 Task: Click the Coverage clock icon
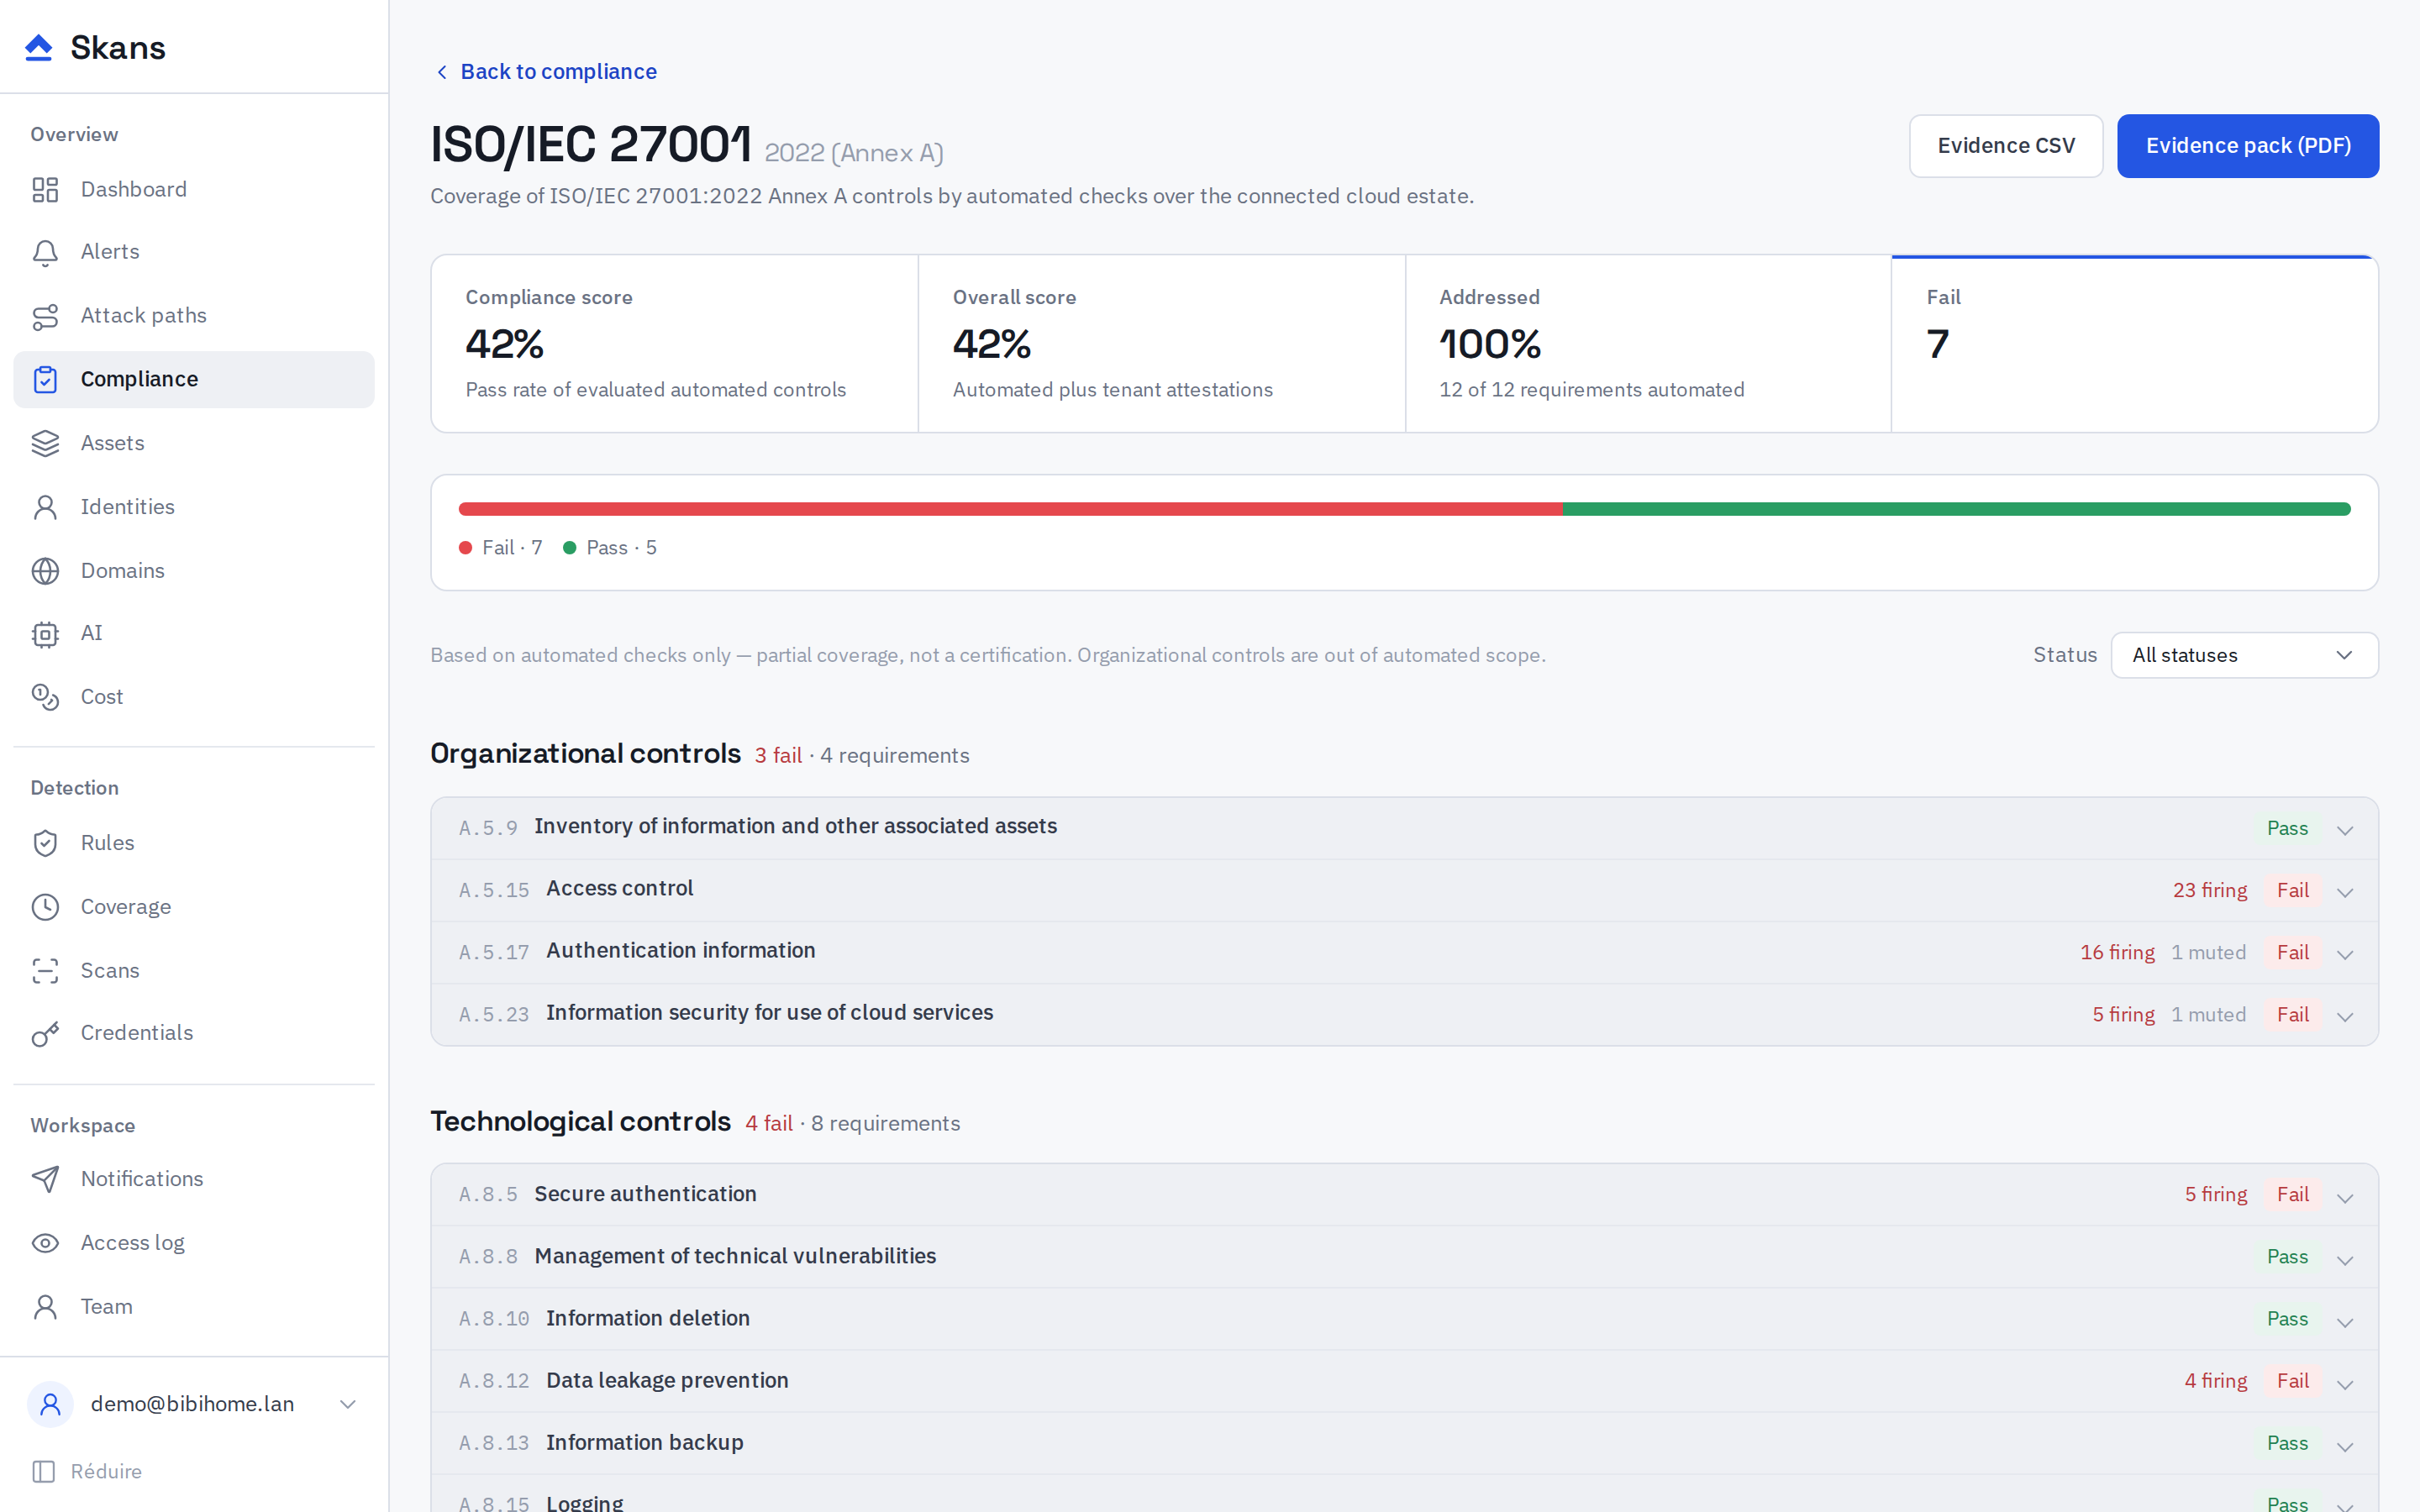(x=45, y=907)
